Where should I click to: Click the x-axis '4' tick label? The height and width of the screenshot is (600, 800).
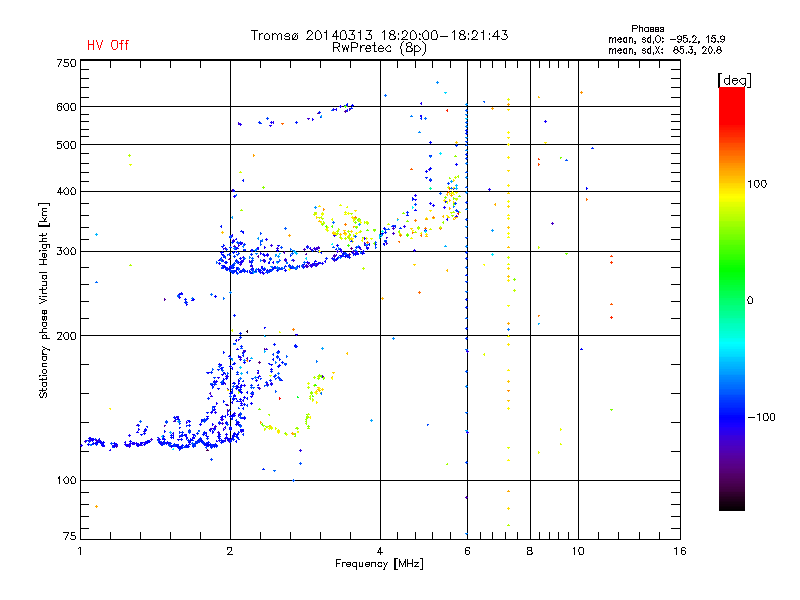[x=380, y=551]
